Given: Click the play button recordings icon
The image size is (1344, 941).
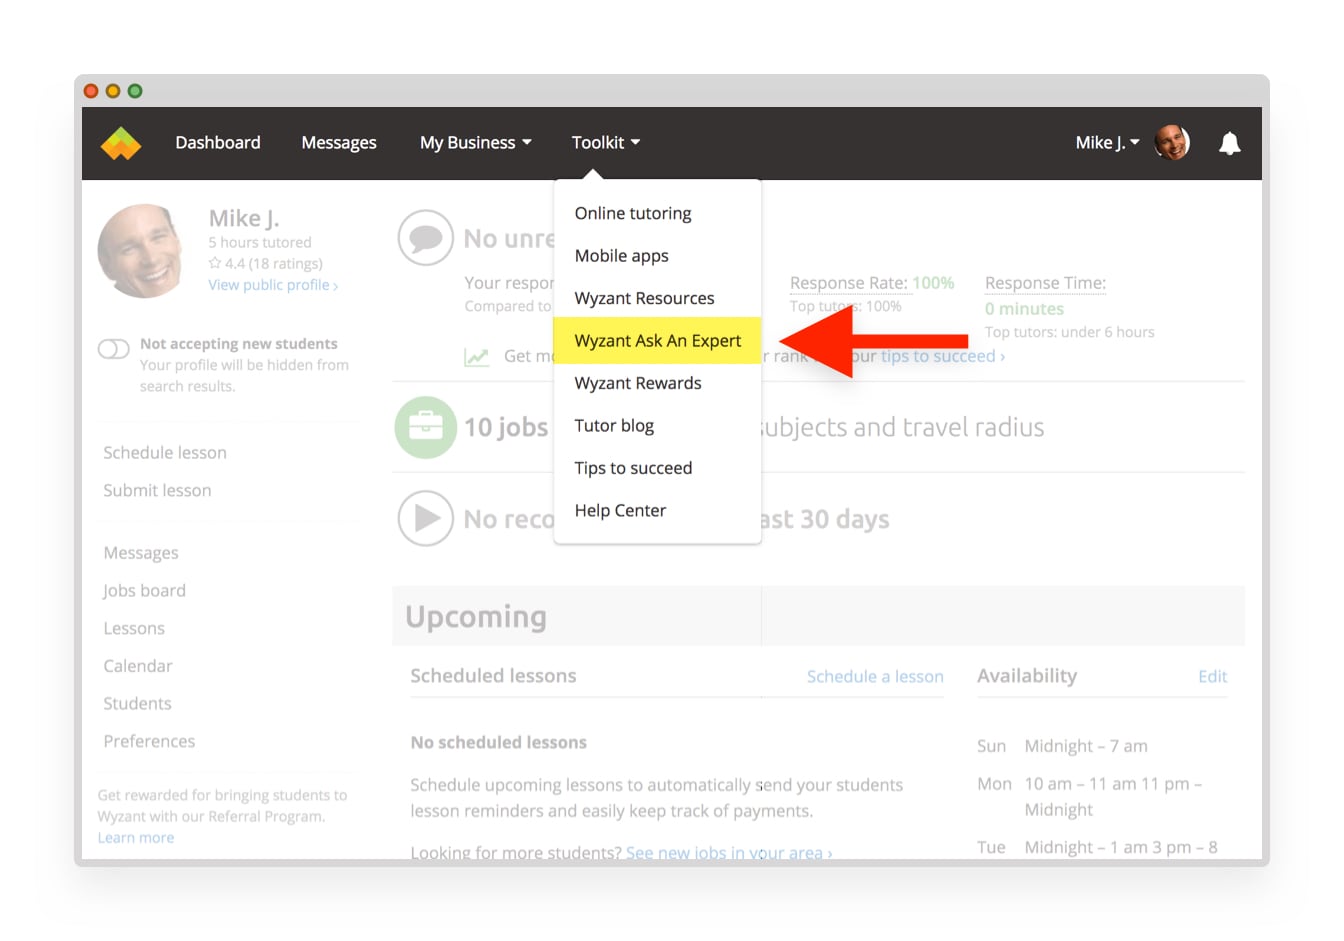Looking at the screenshot, I should click(x=425, y=518).
